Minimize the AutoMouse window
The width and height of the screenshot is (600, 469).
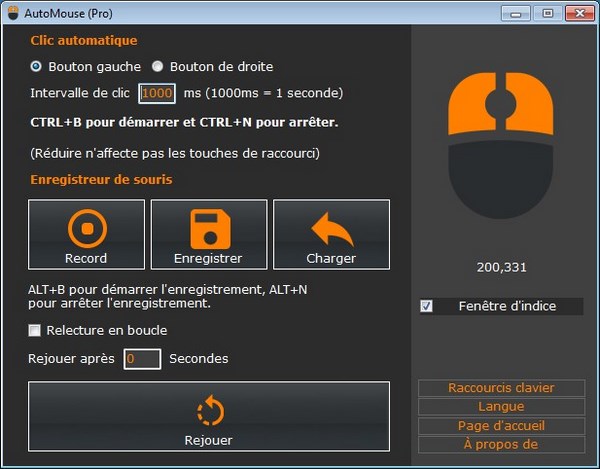tap(516, 14)
